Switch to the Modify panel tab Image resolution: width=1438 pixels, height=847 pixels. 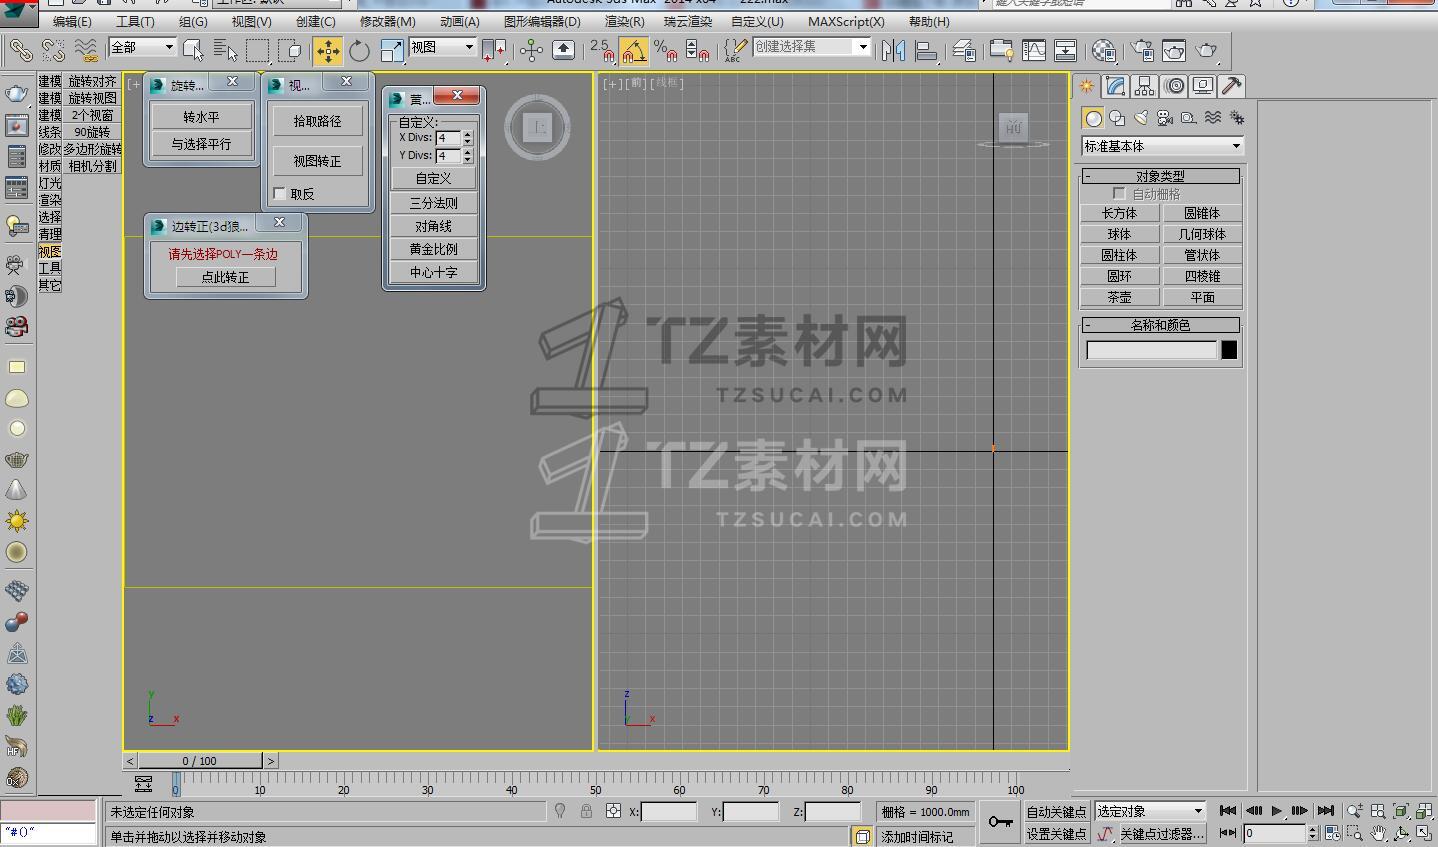[x=1116, y=87]
